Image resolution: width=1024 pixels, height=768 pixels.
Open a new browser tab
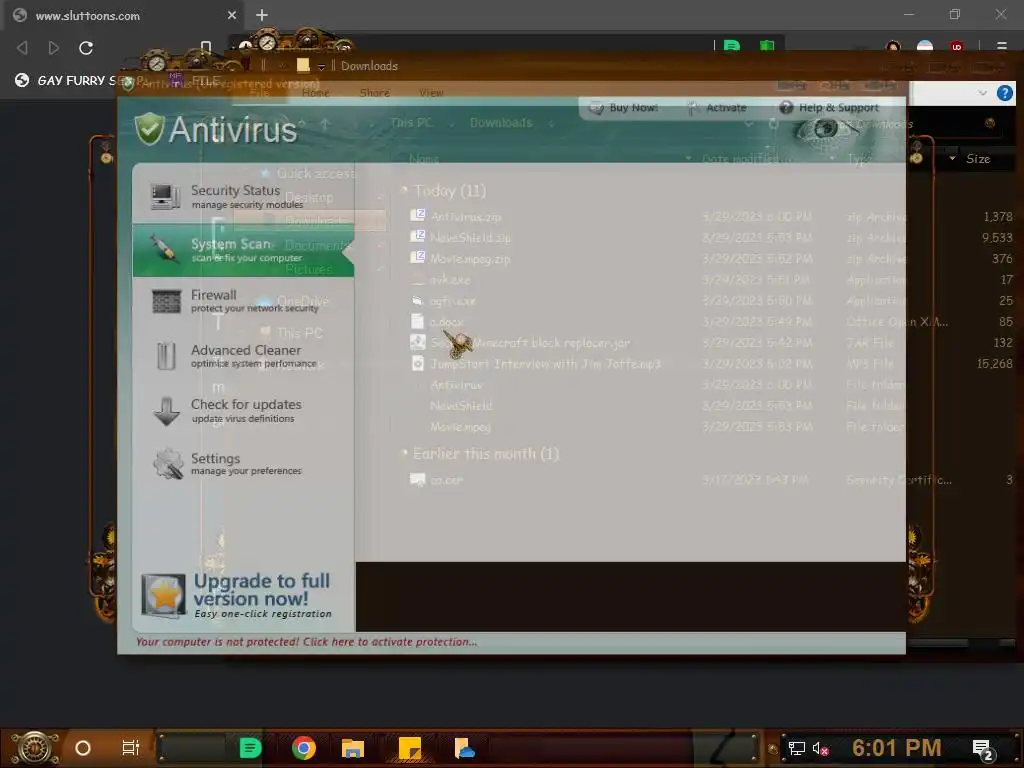(x=261, y=14)
